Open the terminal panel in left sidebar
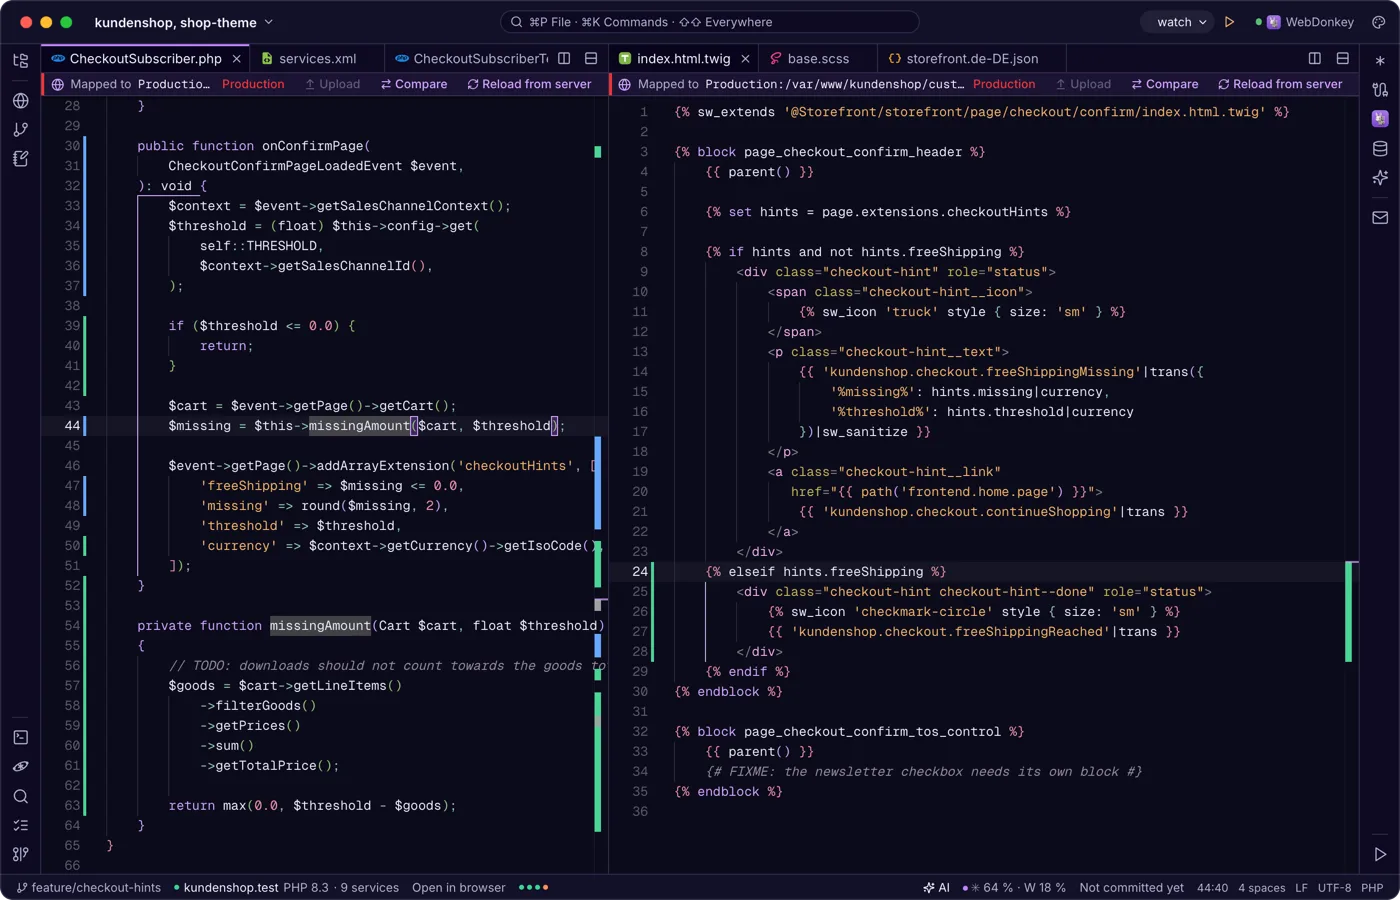 [x=21, y=738]
